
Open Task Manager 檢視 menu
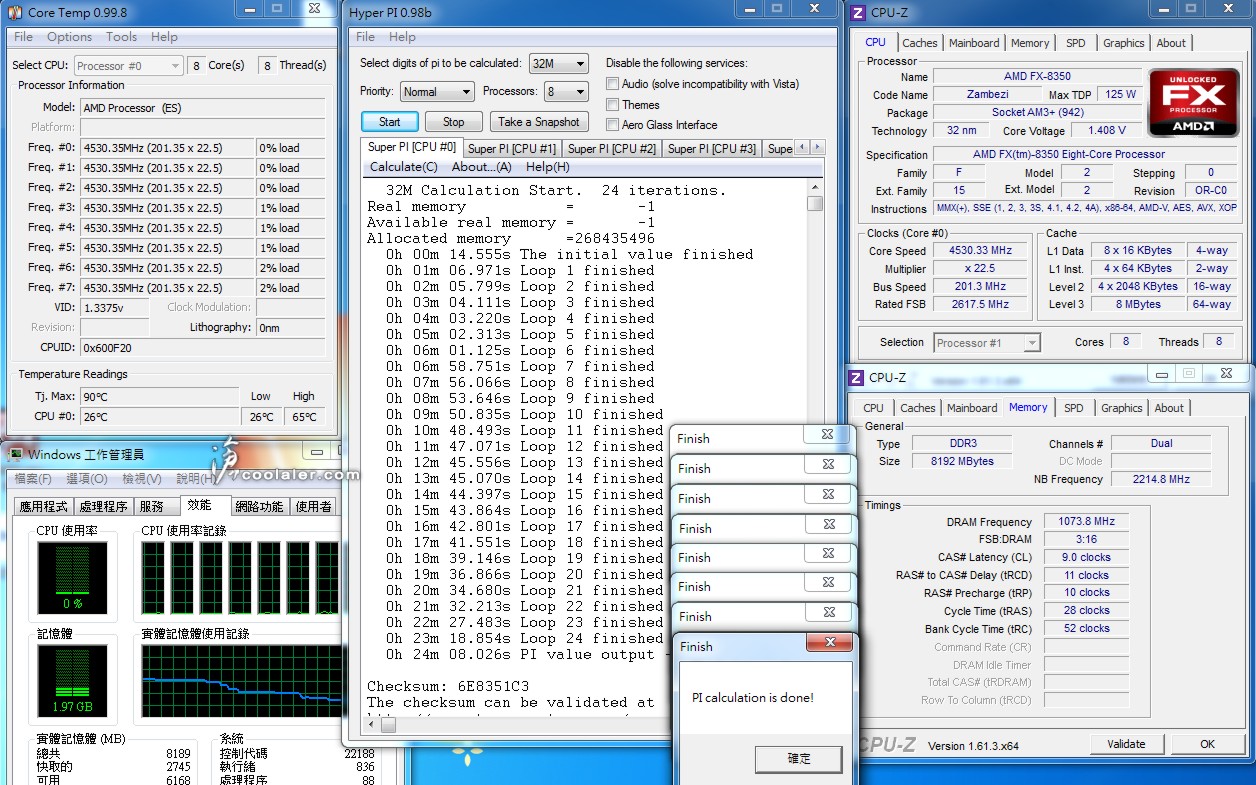click(142, 479)
